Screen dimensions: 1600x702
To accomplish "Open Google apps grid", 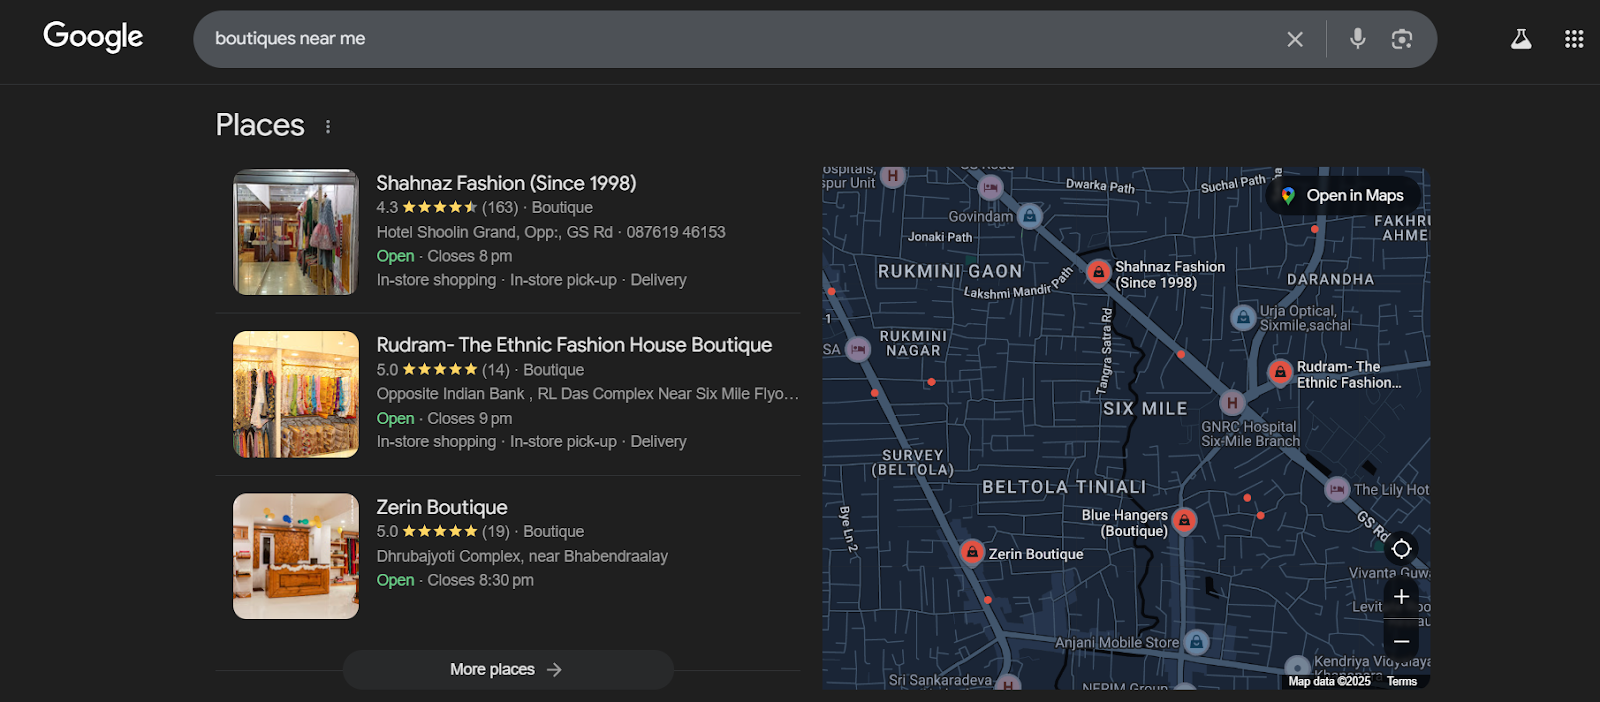I will (1574, 39).
